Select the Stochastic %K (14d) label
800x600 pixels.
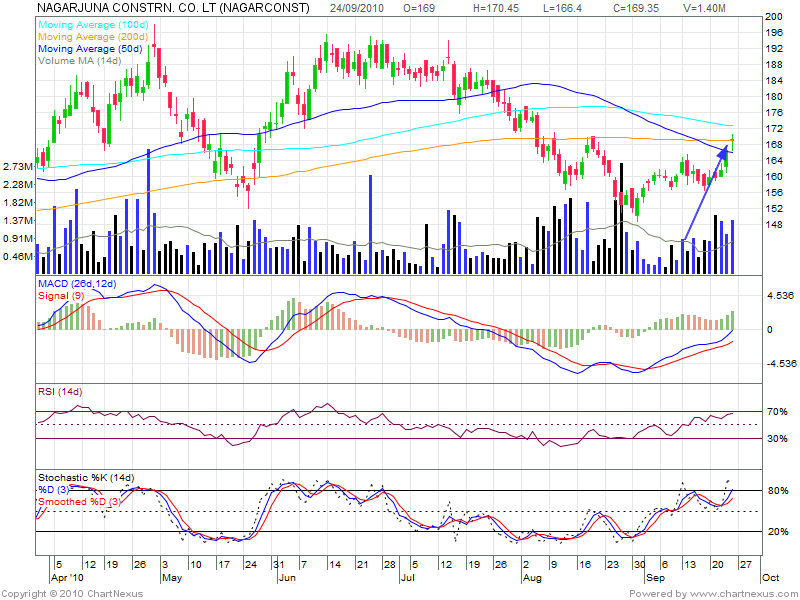(x=85, y=478)
